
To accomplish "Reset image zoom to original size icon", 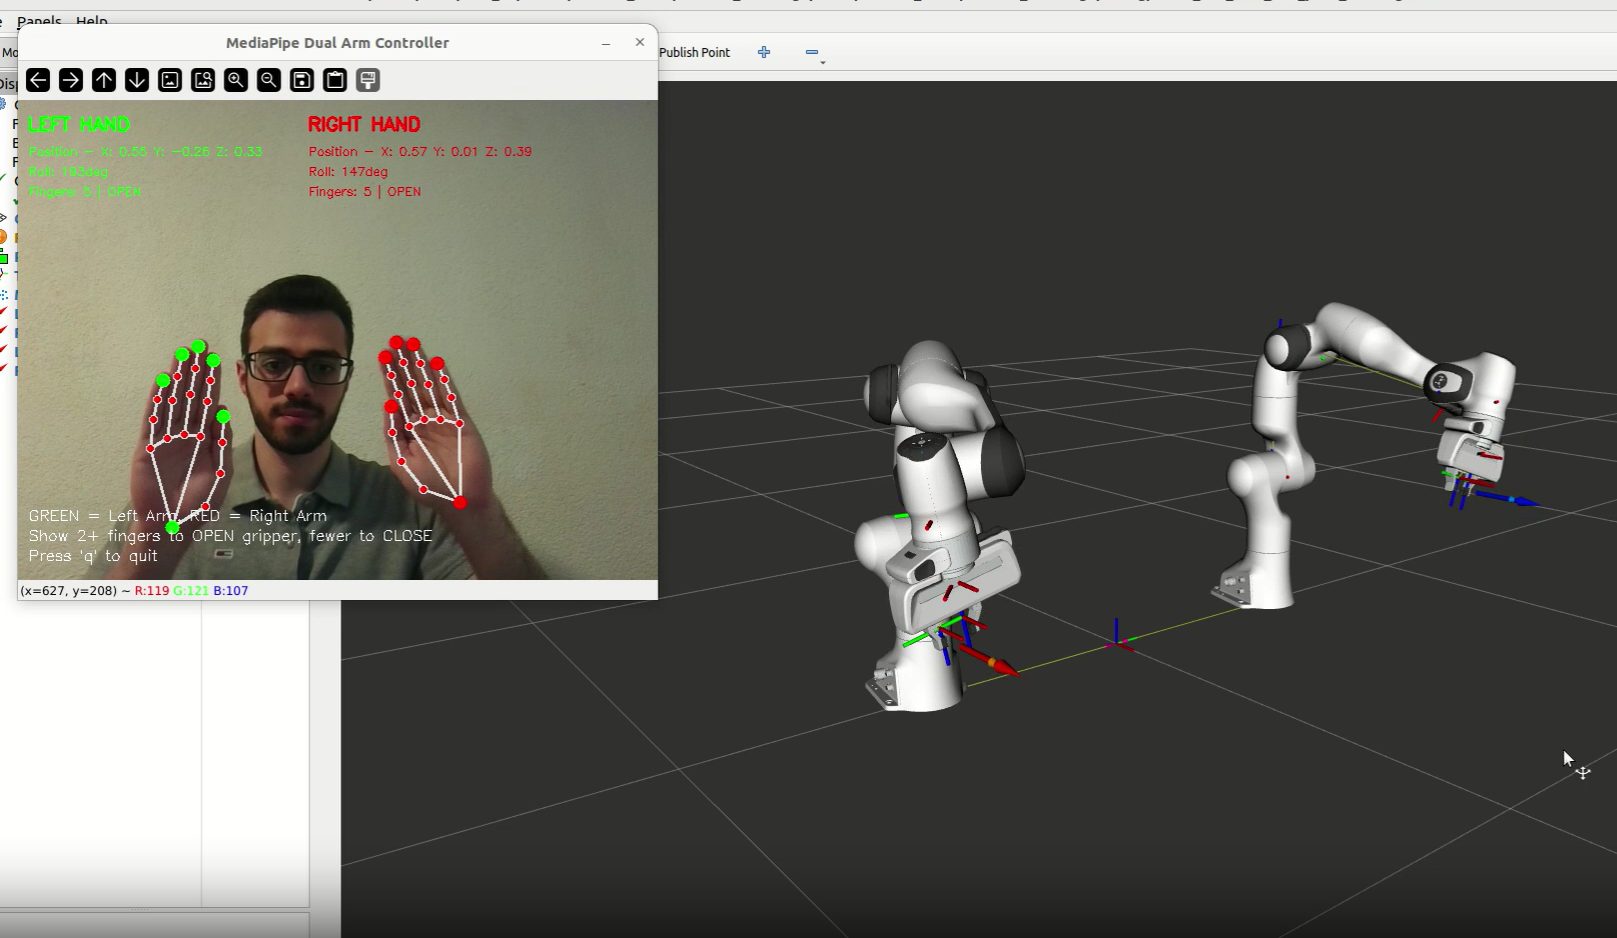I will pyautogui.click(x=170, y=80).
